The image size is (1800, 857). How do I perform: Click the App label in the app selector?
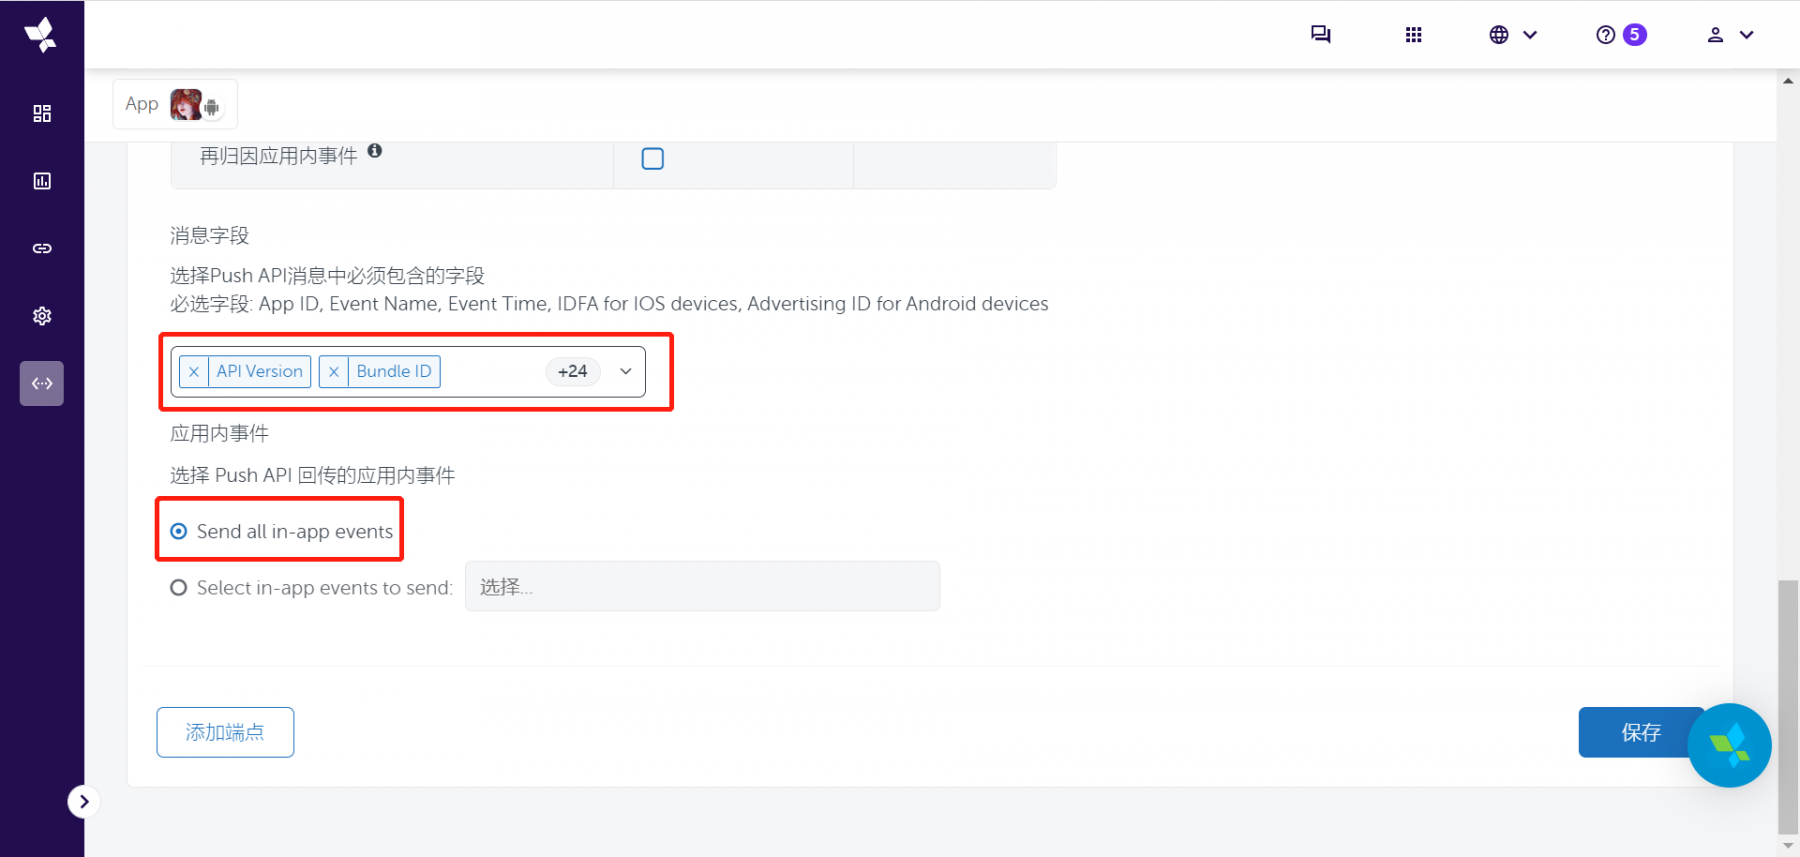point(142,104)
